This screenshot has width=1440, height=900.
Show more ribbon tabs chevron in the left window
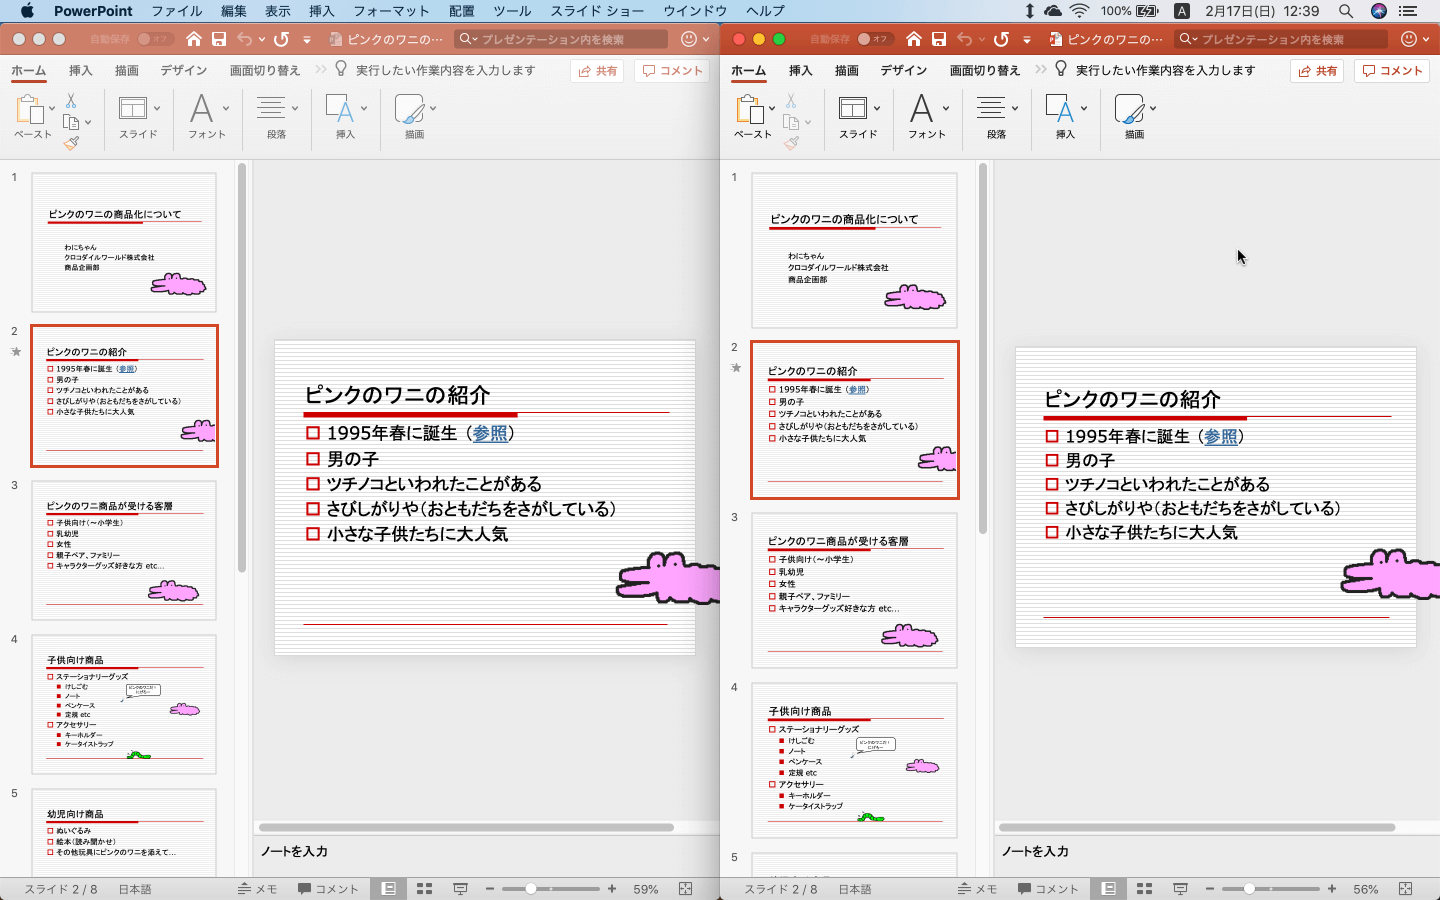(x=321, y=70)
